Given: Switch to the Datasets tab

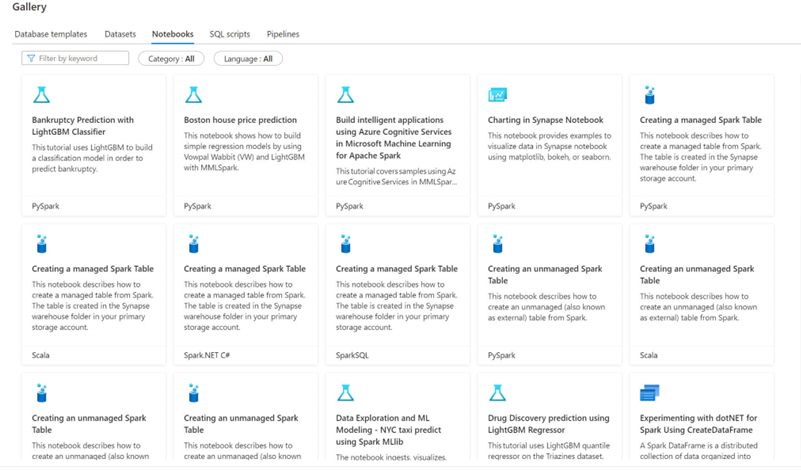Looking at the screenshot, I should (x=120, y=34).
